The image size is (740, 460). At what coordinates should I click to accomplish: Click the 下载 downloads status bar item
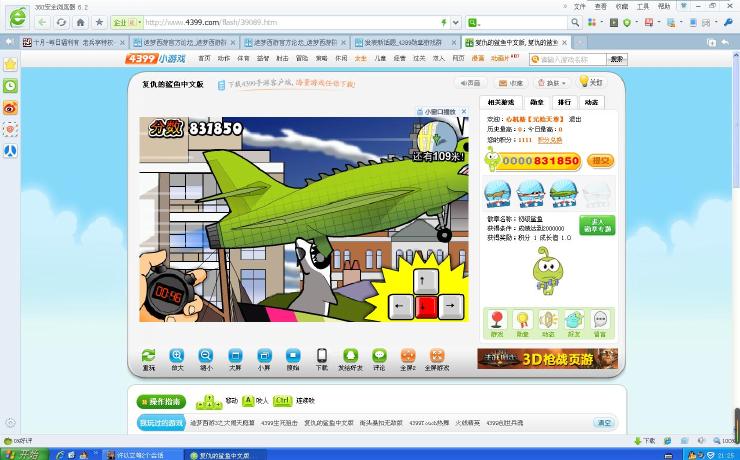coord(645,441)
